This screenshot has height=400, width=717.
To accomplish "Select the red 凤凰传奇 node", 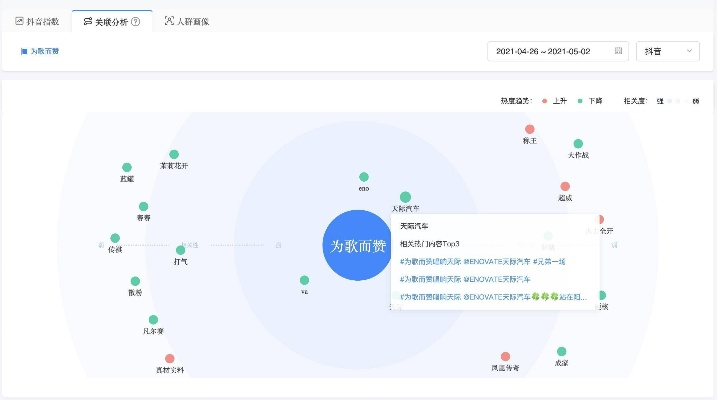I will 505,357.
